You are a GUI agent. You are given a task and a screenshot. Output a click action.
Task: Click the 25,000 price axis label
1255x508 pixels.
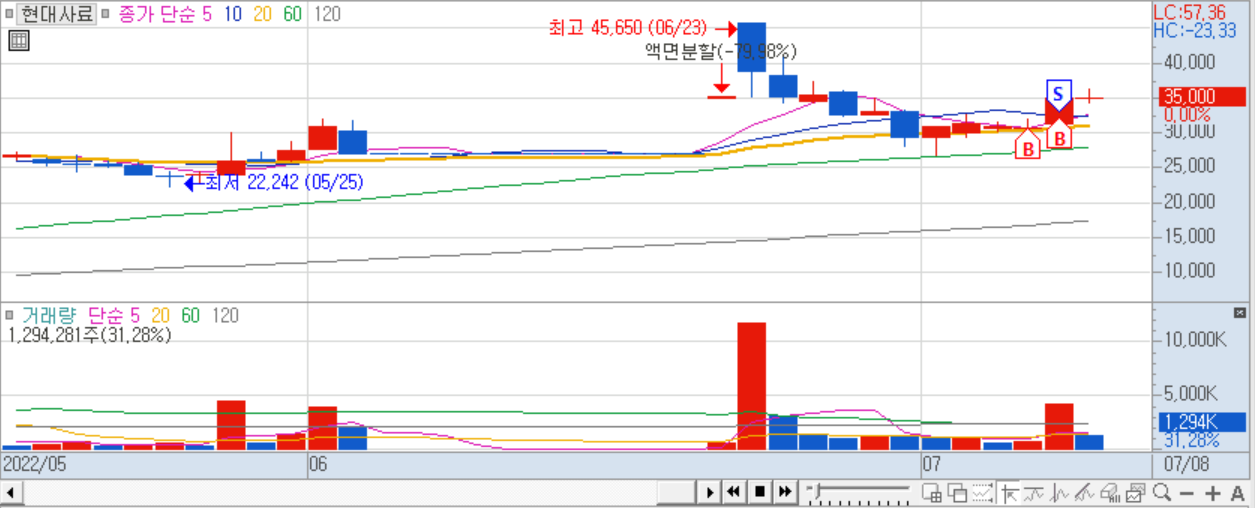[1188, 166]
